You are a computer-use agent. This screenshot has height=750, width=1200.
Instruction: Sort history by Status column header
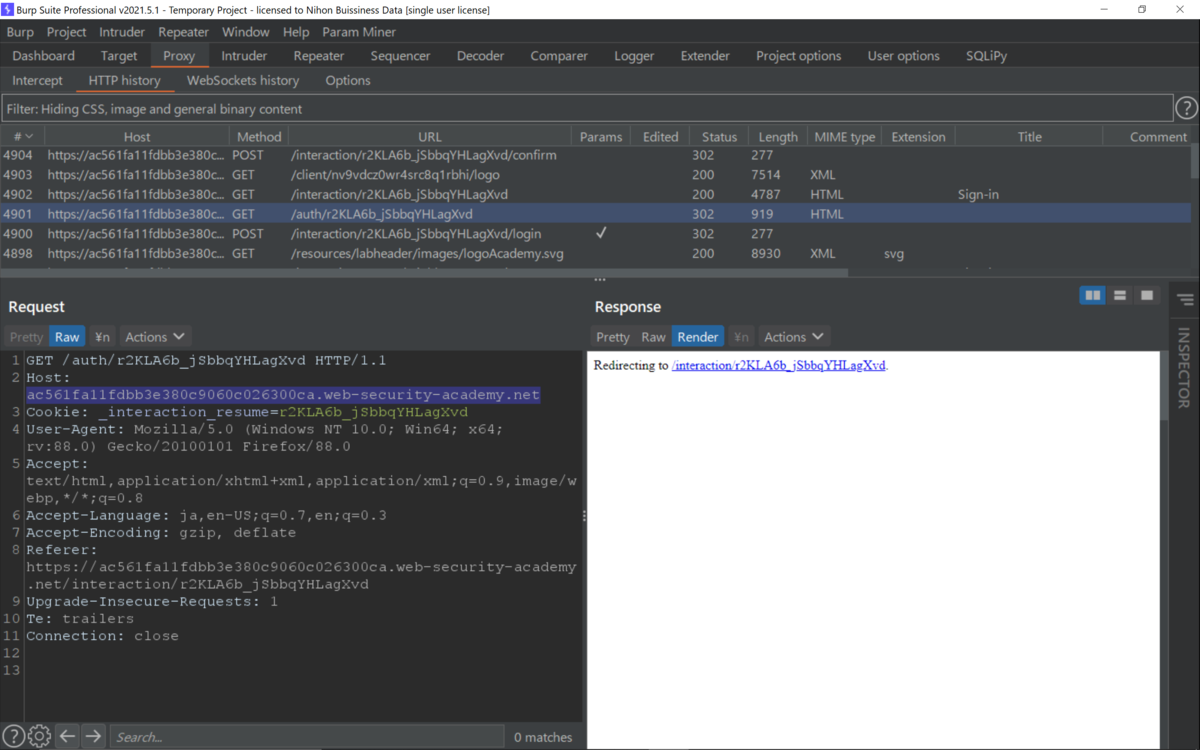[x=719, y=137]
